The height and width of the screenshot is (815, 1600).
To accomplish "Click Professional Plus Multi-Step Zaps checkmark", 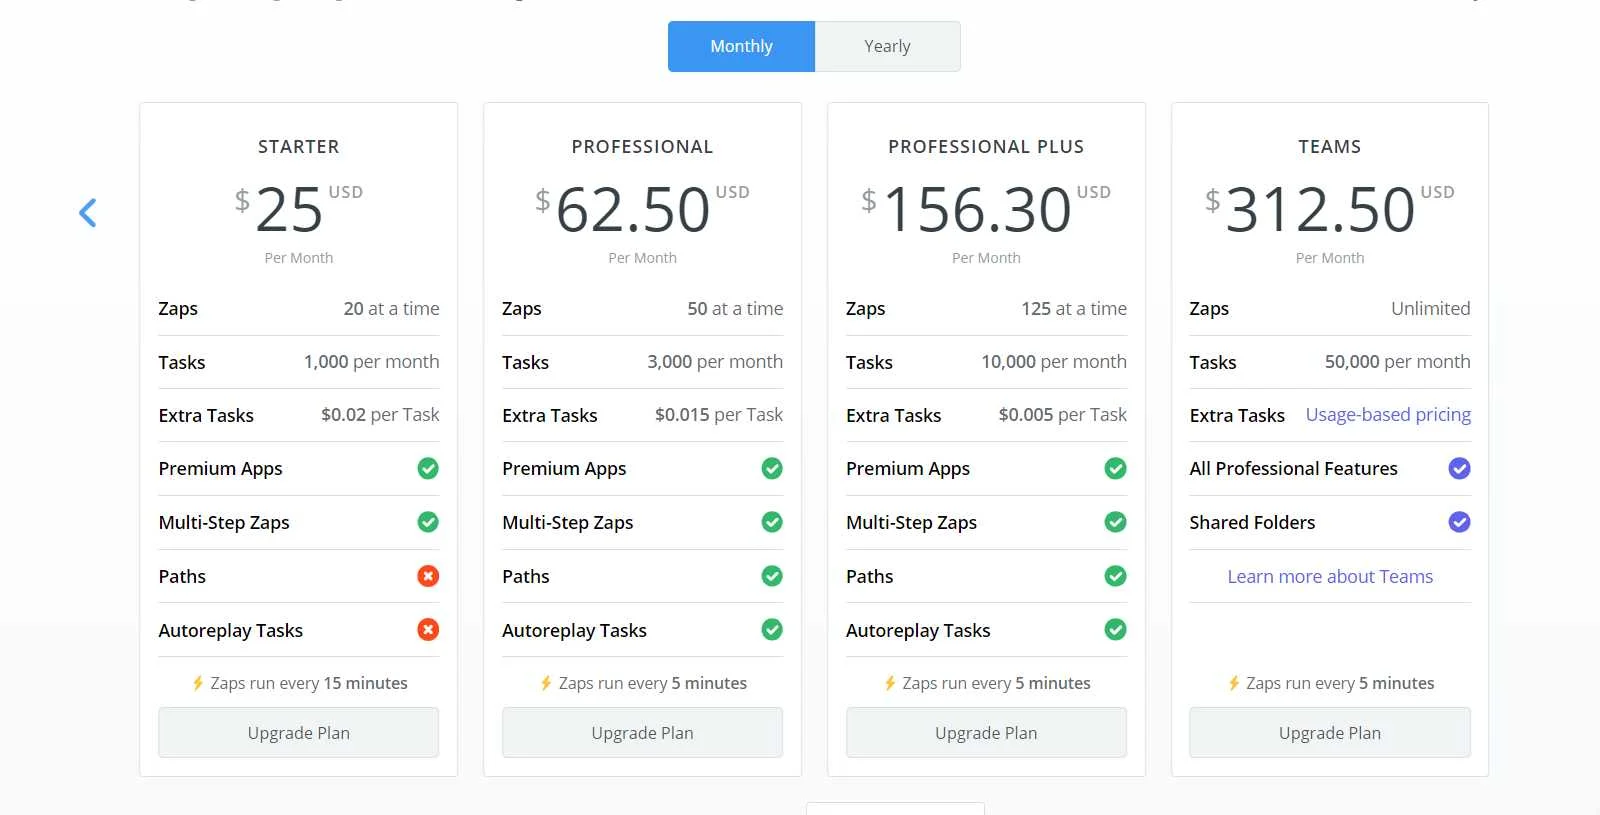I will (x=1116, y=522).
